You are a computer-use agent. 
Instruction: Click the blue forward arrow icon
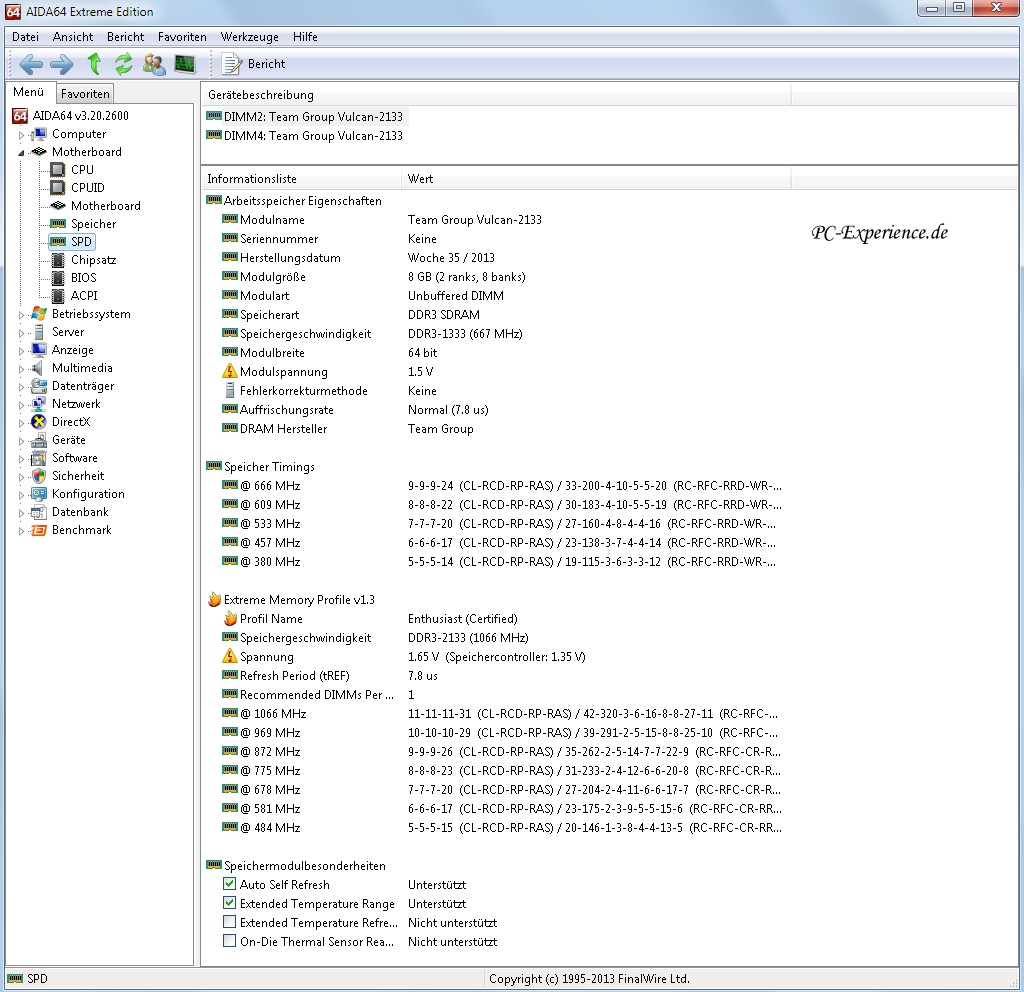pos(62,65)
